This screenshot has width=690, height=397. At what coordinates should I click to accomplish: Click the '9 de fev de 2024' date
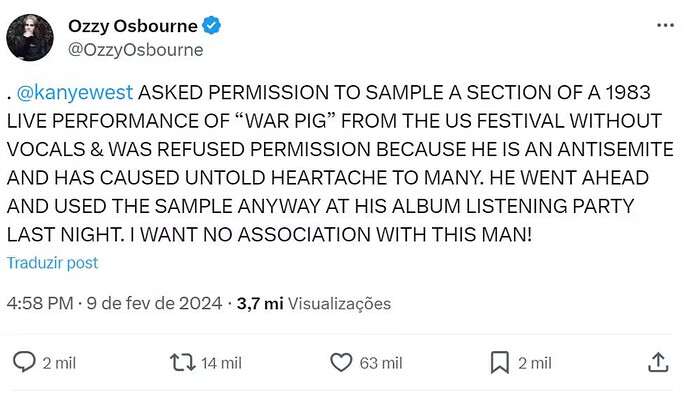point(154,303)
